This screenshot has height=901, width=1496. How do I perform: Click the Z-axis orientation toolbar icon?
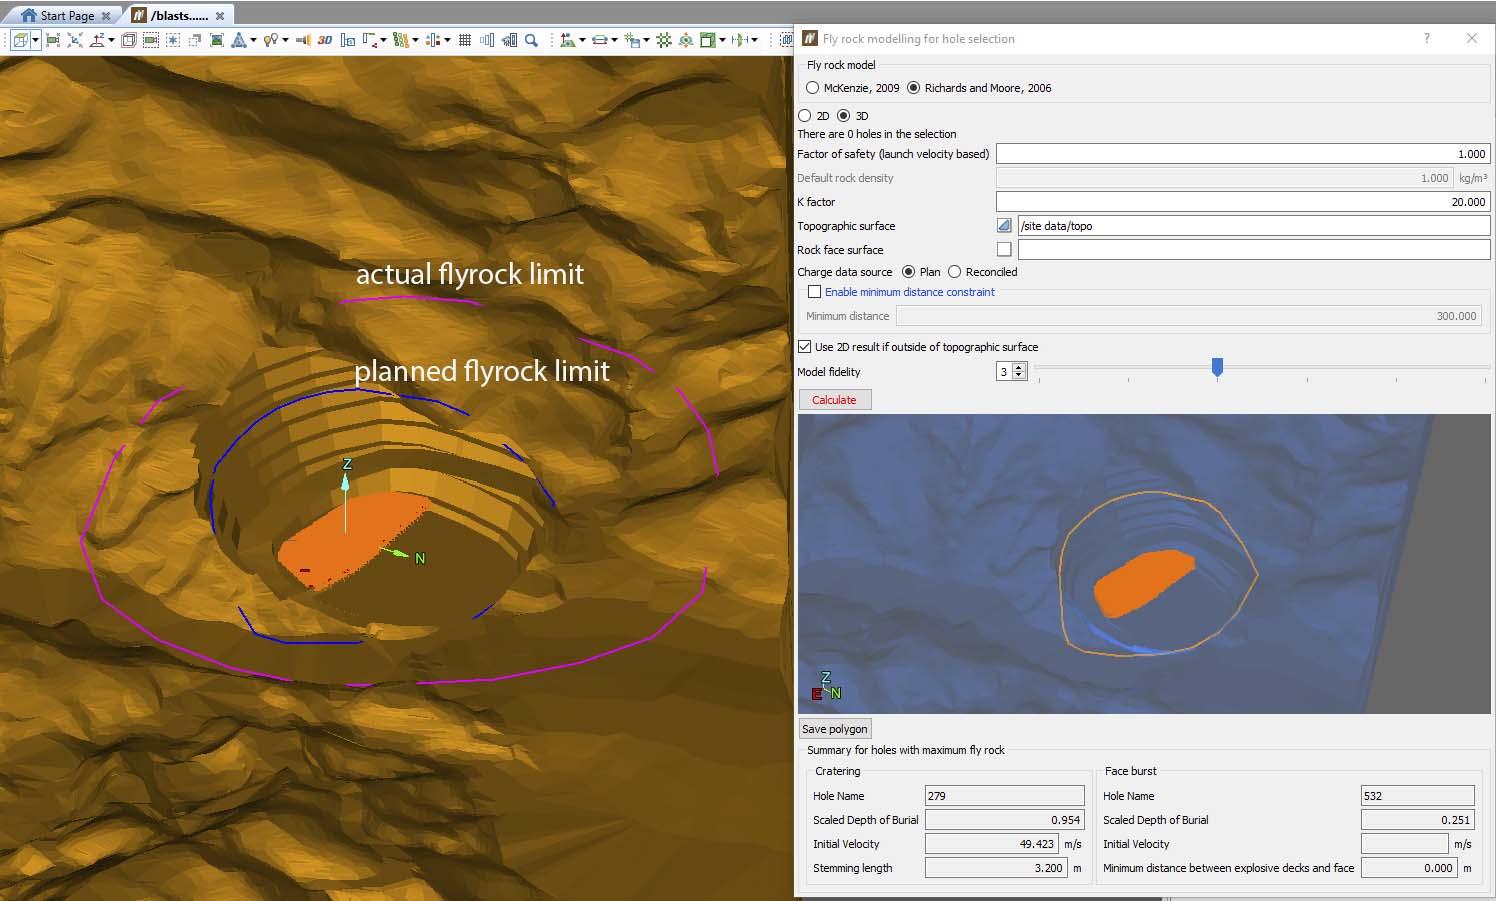coord(97,40)
